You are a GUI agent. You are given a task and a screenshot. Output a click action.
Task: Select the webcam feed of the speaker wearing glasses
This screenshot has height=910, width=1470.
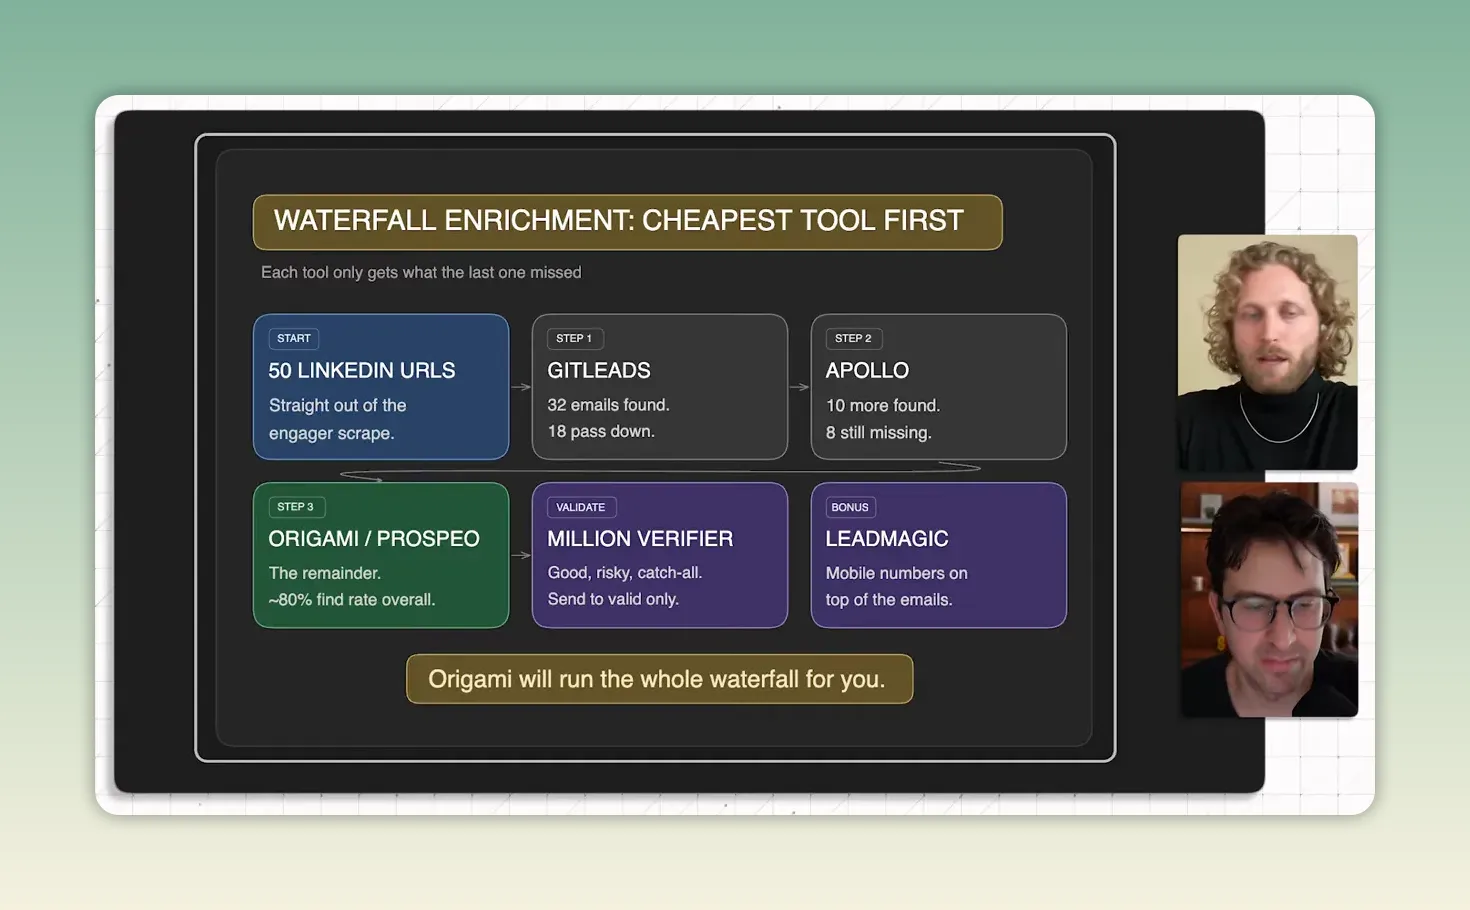click(x=1269, y=600)
